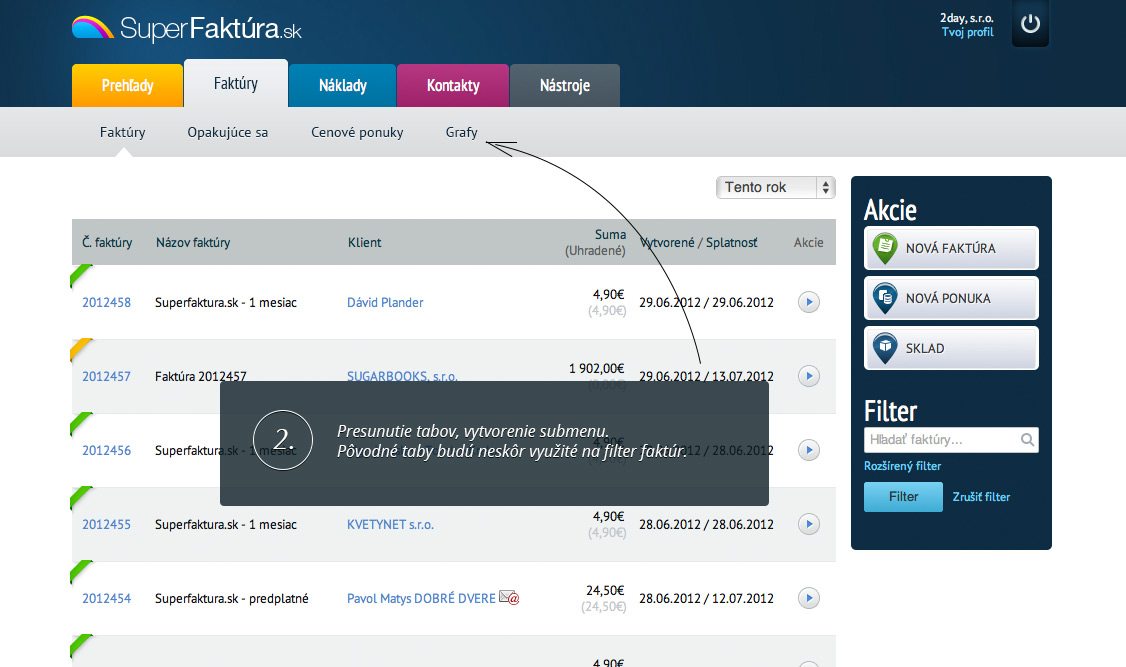This screenshot has width=1126, height=667.
Task: Click the power logout icon
Action: click(x=1030, y=24)
